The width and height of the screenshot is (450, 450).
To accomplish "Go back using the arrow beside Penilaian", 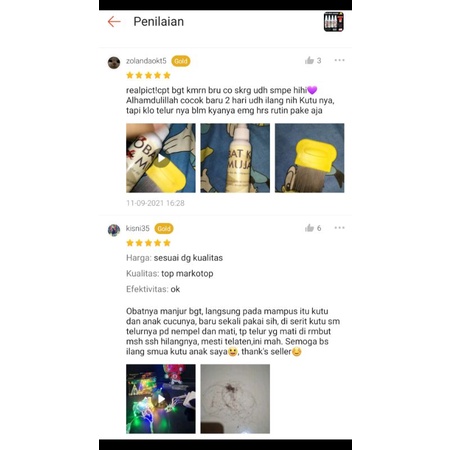I will pyautogui.click(x=114, y=22).
